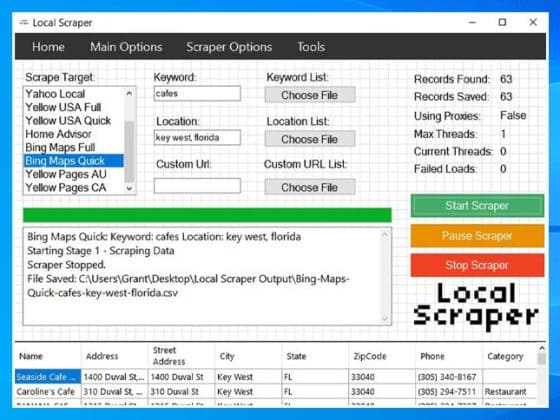560x420 pixels.
Task: Click log output scrollbar up arrow
Action: point(385,235)
